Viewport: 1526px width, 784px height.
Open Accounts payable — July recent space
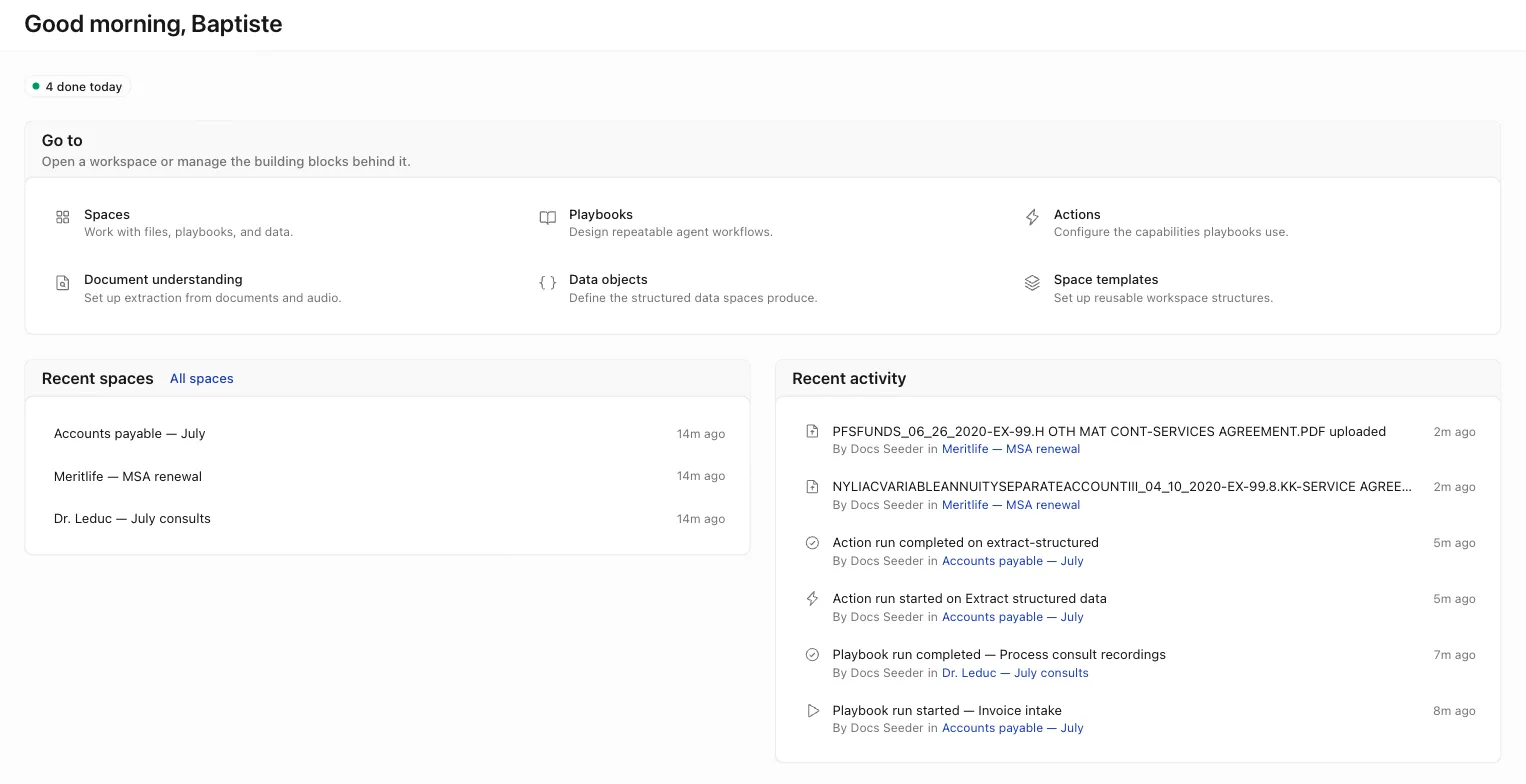point(387,434)
